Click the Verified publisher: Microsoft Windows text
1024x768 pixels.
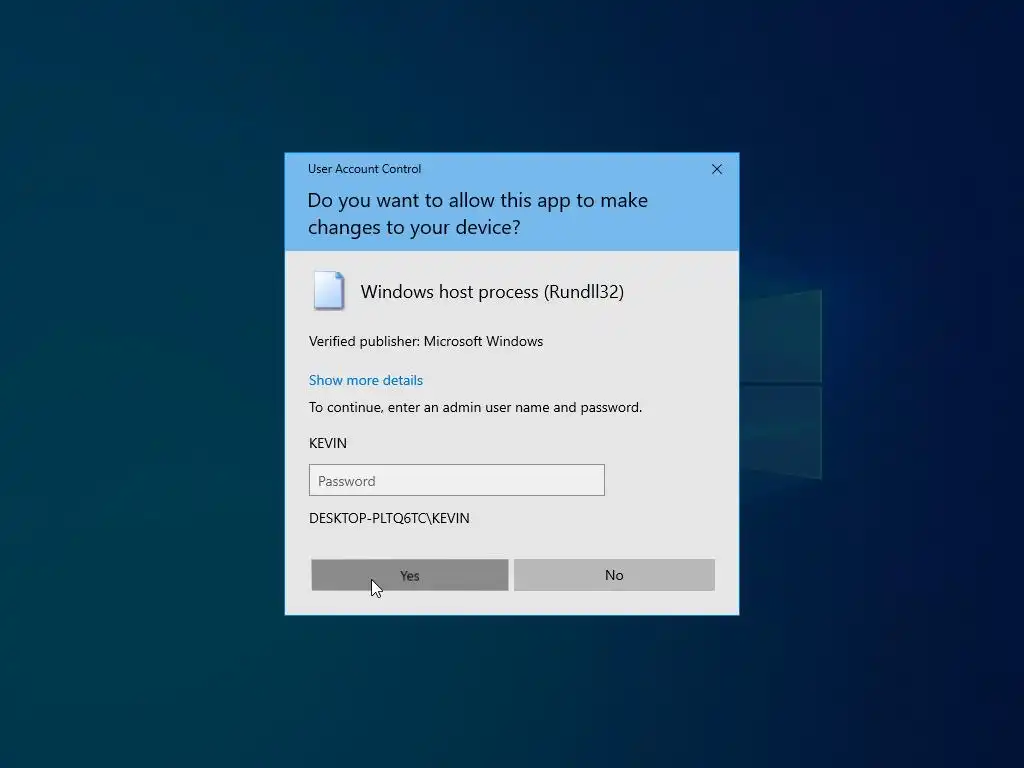click(x=426, y=342)
